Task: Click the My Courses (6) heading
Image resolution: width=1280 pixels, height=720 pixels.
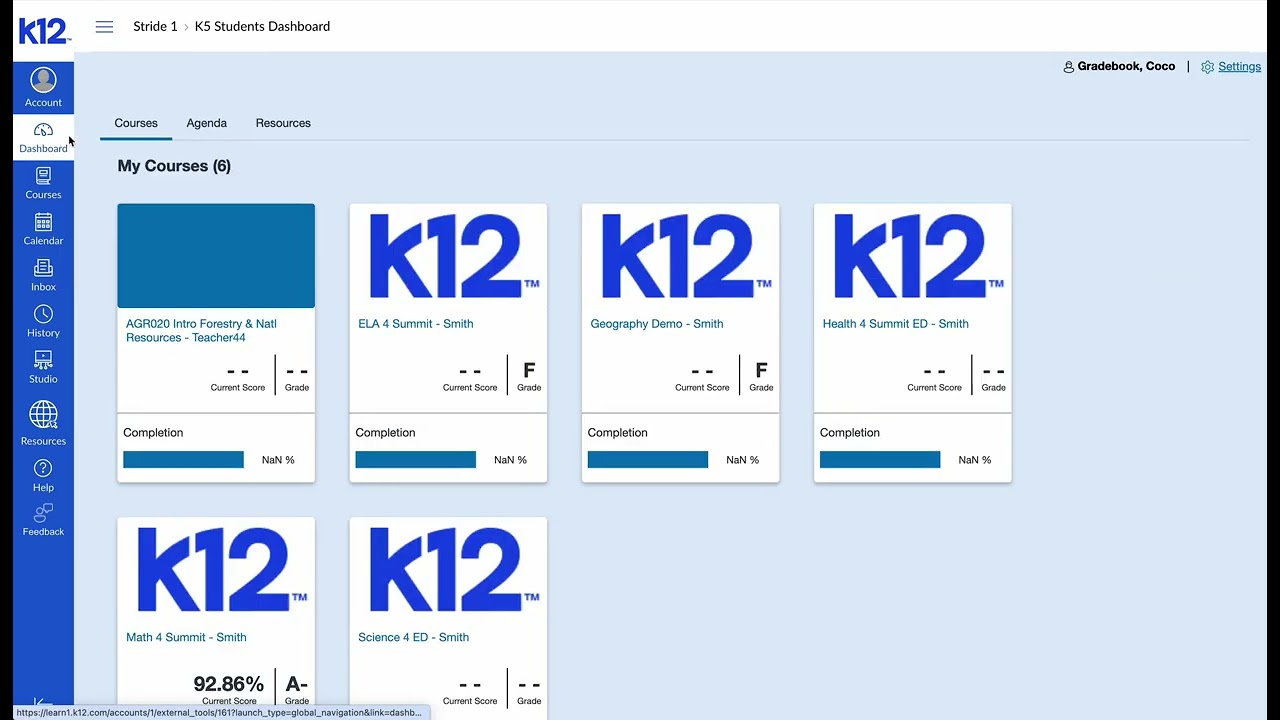Action: [x=174, y=166]
